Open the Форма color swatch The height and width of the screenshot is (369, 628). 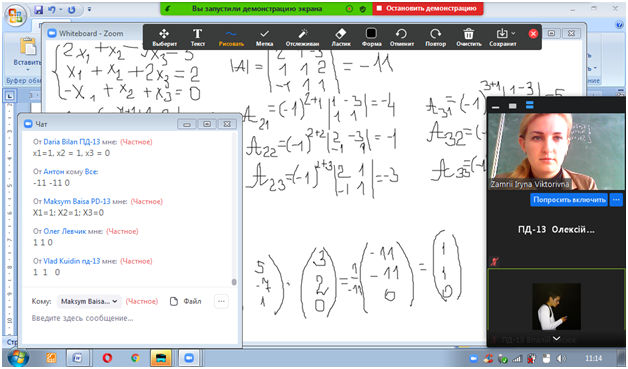click(x=371, y=33)
